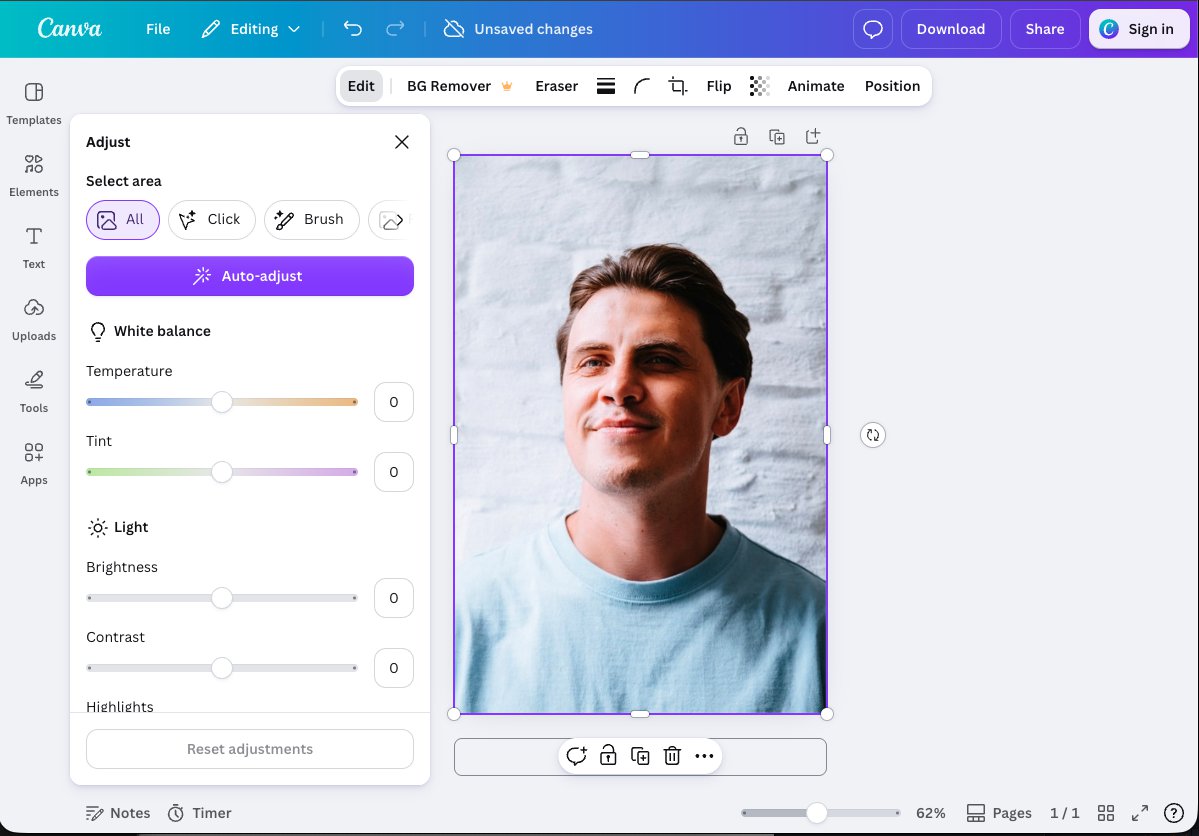The width and height of the screenshot is (1199, 836).
Task: Click the Unsaved changes status
Action: (x=518, y=29)
